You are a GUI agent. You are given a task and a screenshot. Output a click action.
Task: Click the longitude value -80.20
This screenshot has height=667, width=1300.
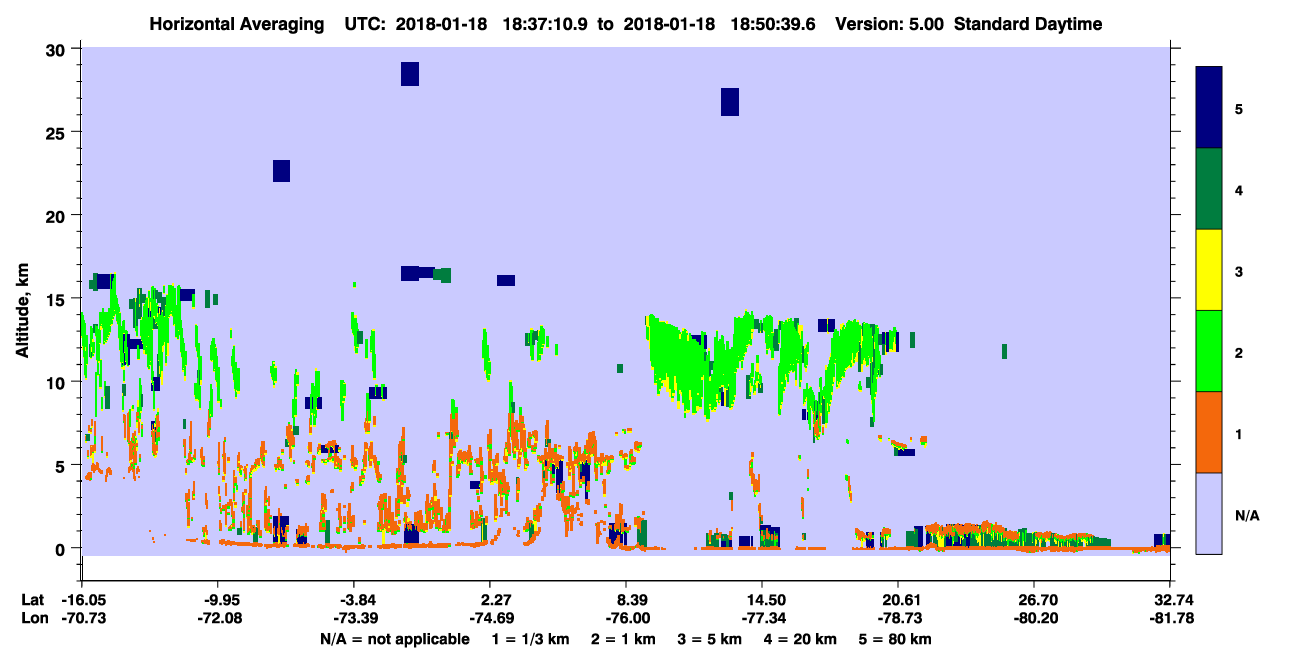coord(1034,618)
